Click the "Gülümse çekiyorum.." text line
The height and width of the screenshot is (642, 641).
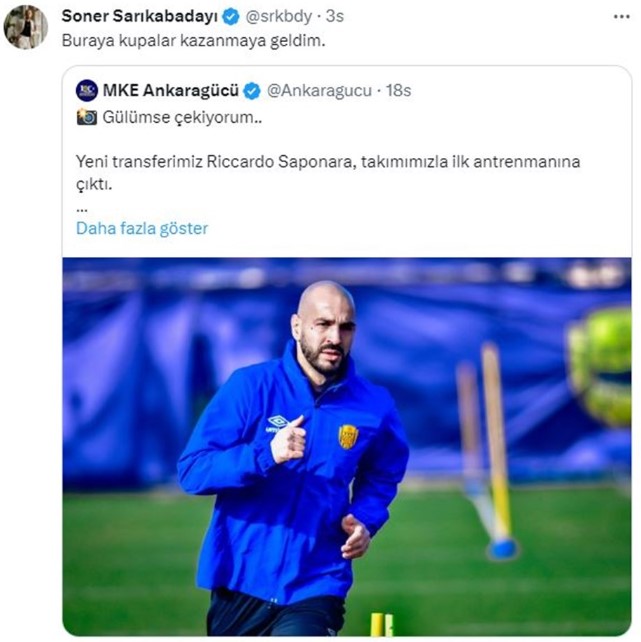pos(182,118)
